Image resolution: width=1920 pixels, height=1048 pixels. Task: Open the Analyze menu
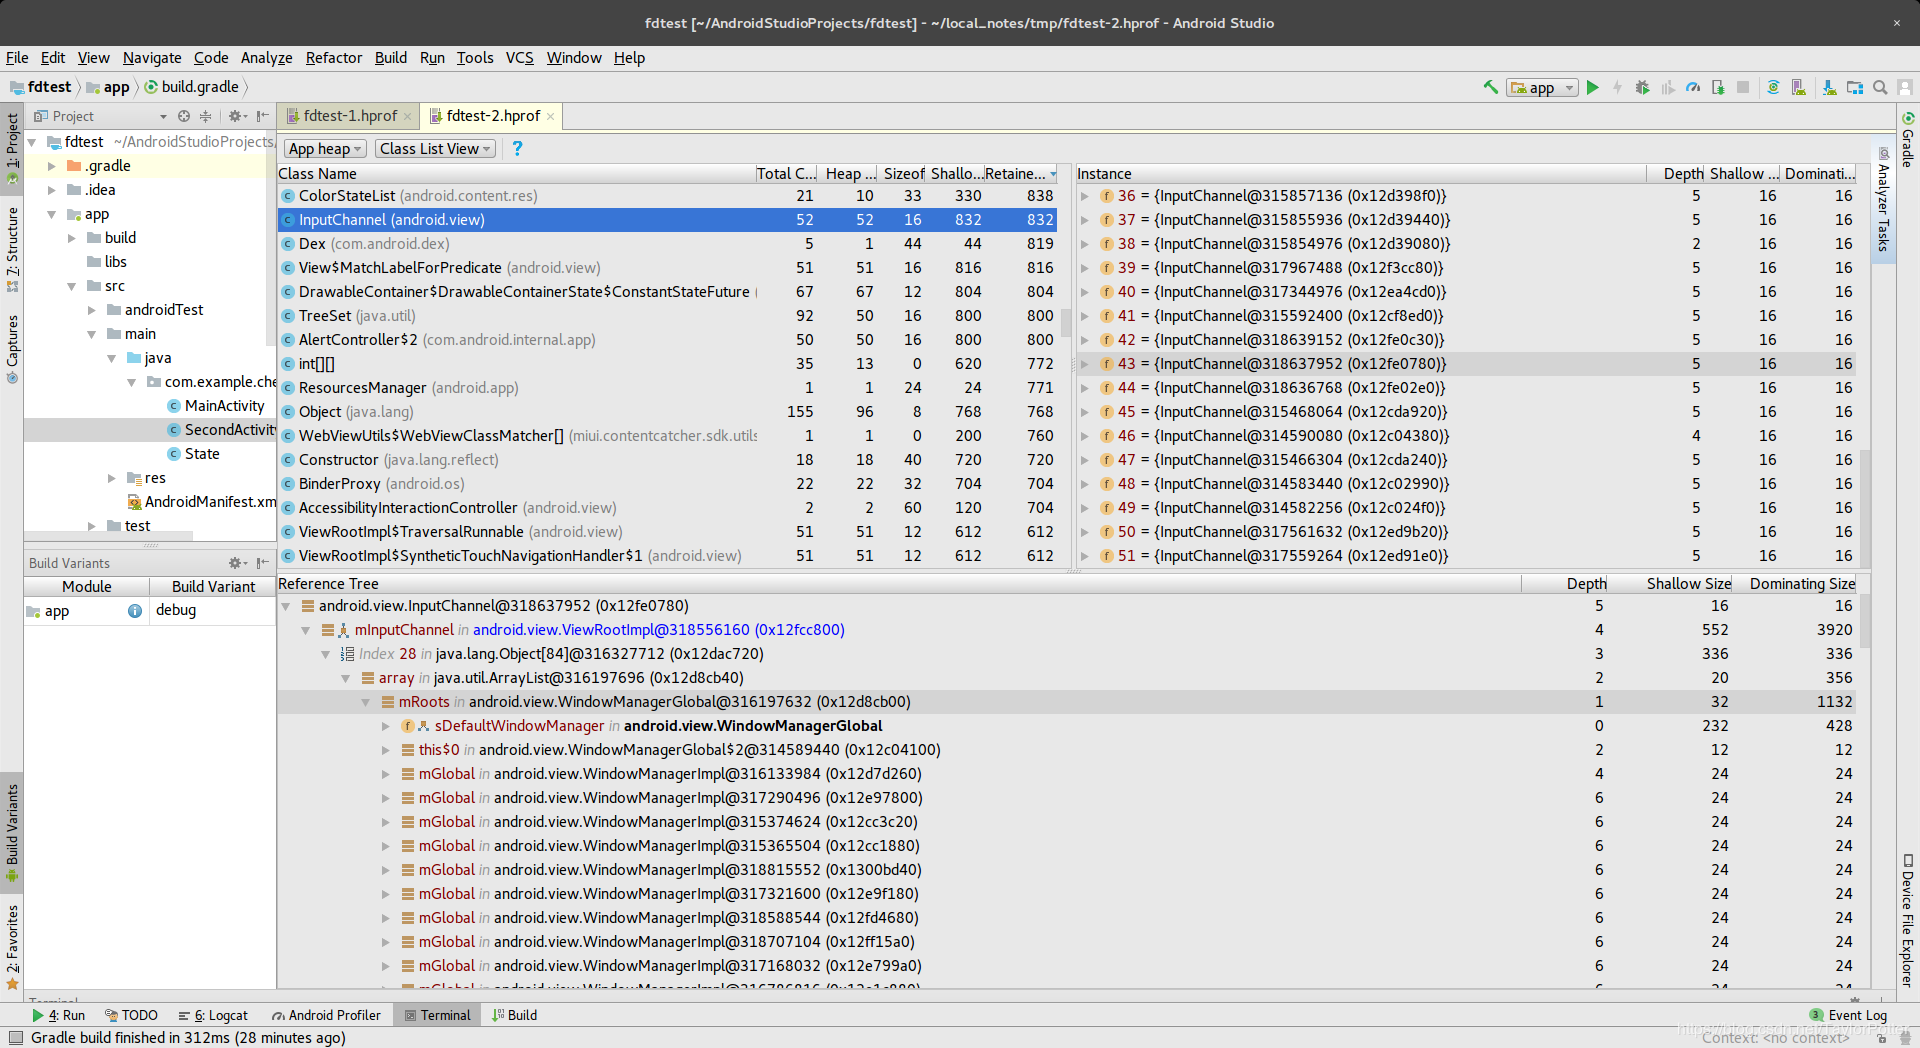266,58
